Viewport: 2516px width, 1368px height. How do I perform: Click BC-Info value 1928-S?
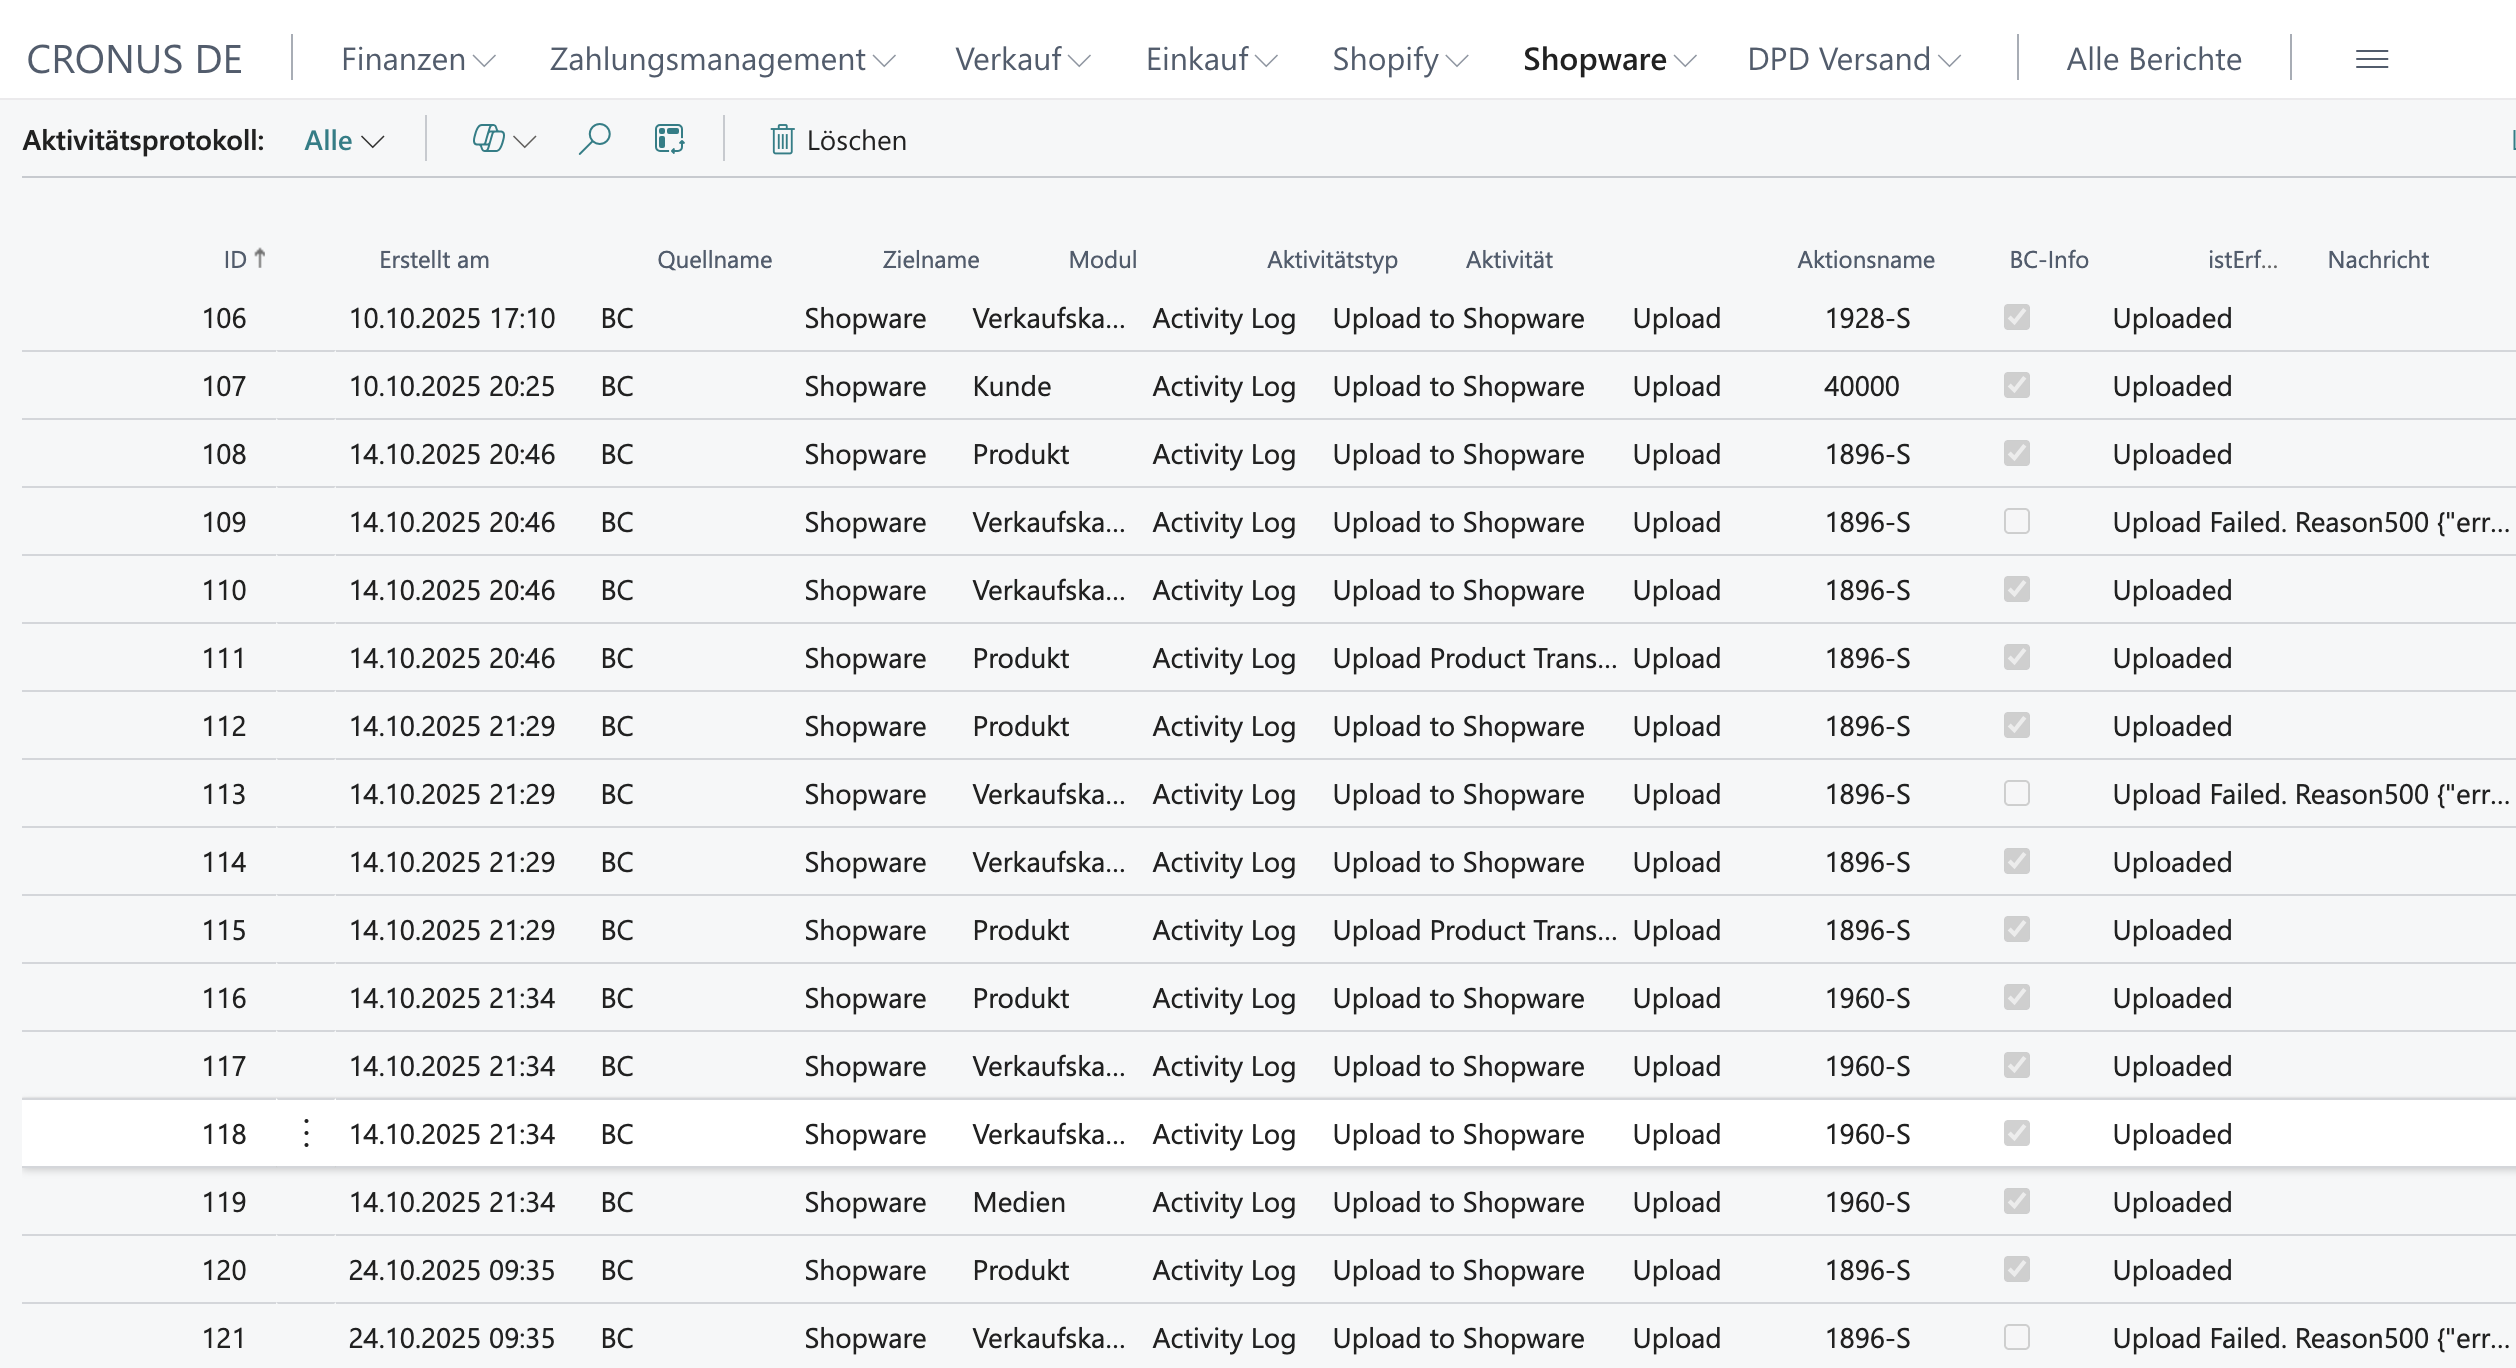(1867, 318)
